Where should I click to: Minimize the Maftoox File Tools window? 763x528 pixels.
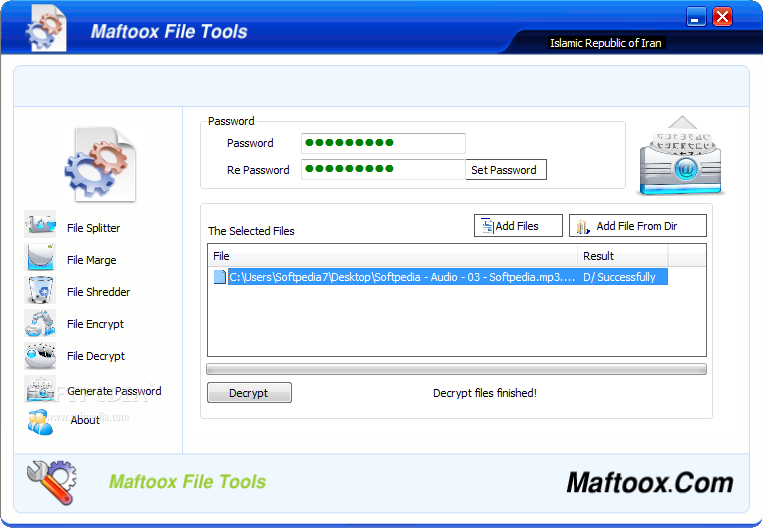click(x=696, y=17)
